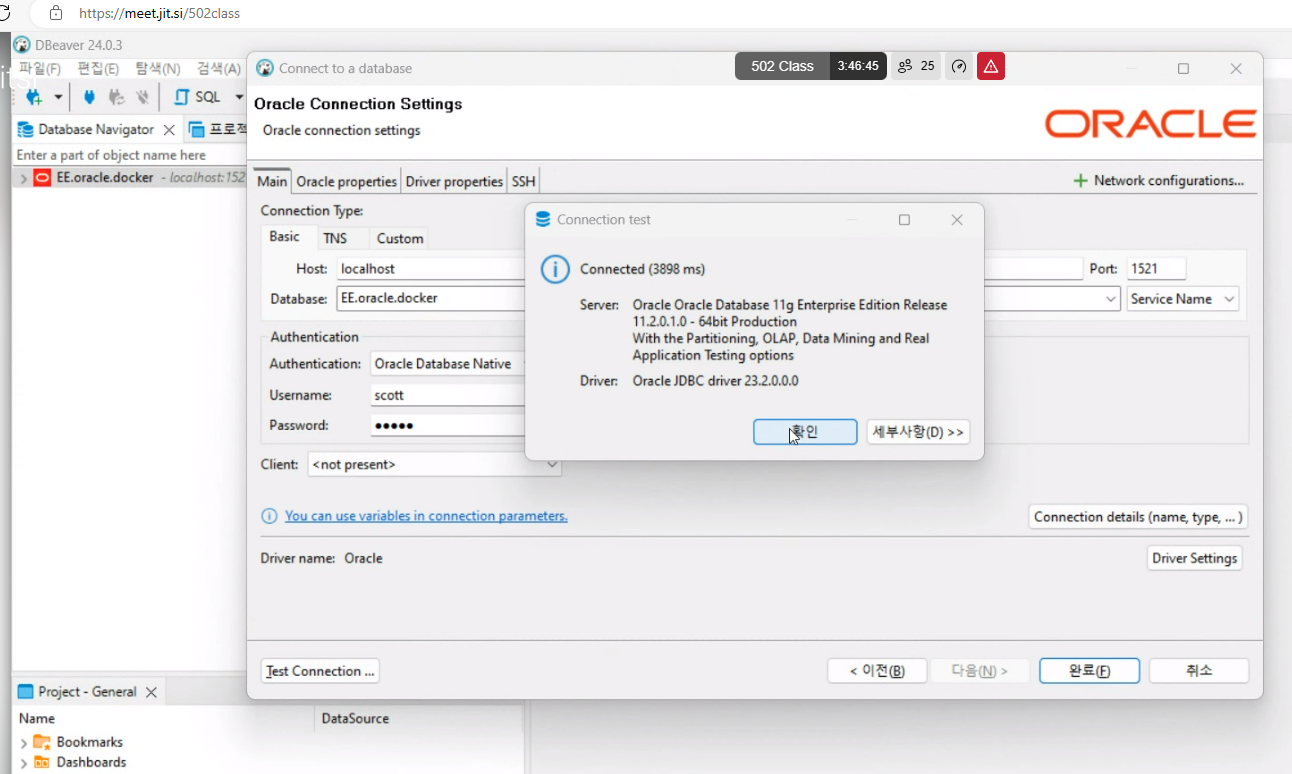Viewport: 1292px width, 774px height.
Task: Expand the EE.oracle.docker connection node
Action: pos(23,178)
